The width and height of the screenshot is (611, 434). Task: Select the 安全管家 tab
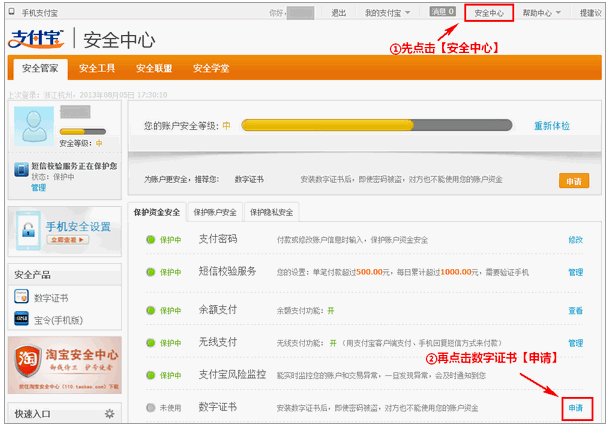pos(40,69)
